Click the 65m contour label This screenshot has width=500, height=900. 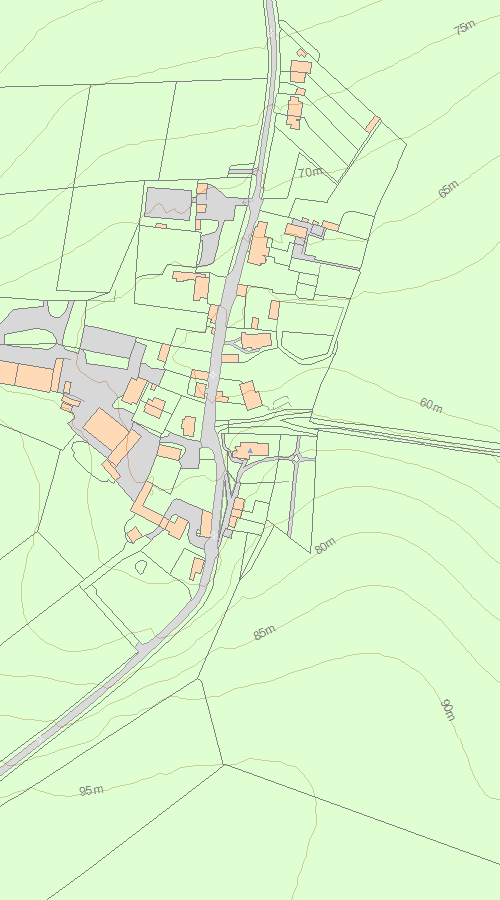pos(448,189)
